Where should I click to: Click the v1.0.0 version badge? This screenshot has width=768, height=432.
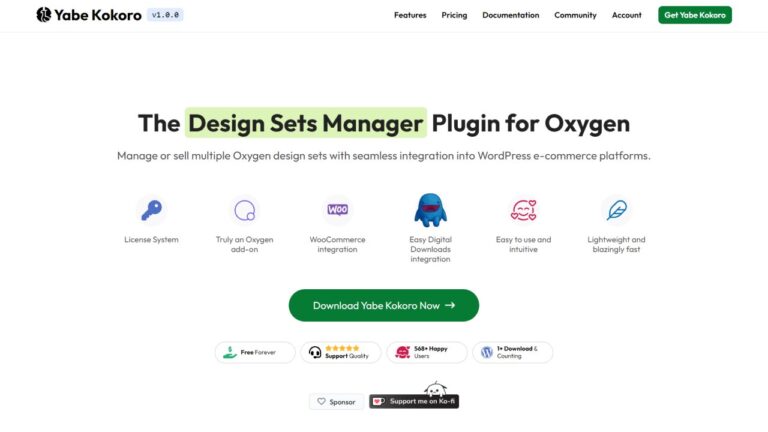[x=164, y=15]
